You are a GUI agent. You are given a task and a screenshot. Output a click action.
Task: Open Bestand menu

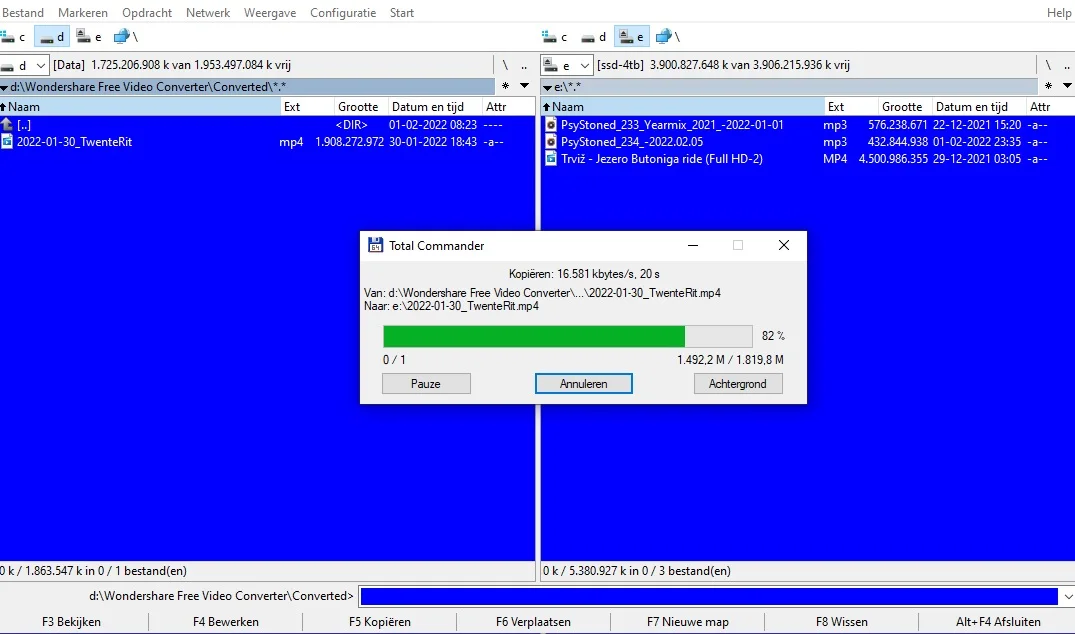pyautogui.click(x=23, y=12)
